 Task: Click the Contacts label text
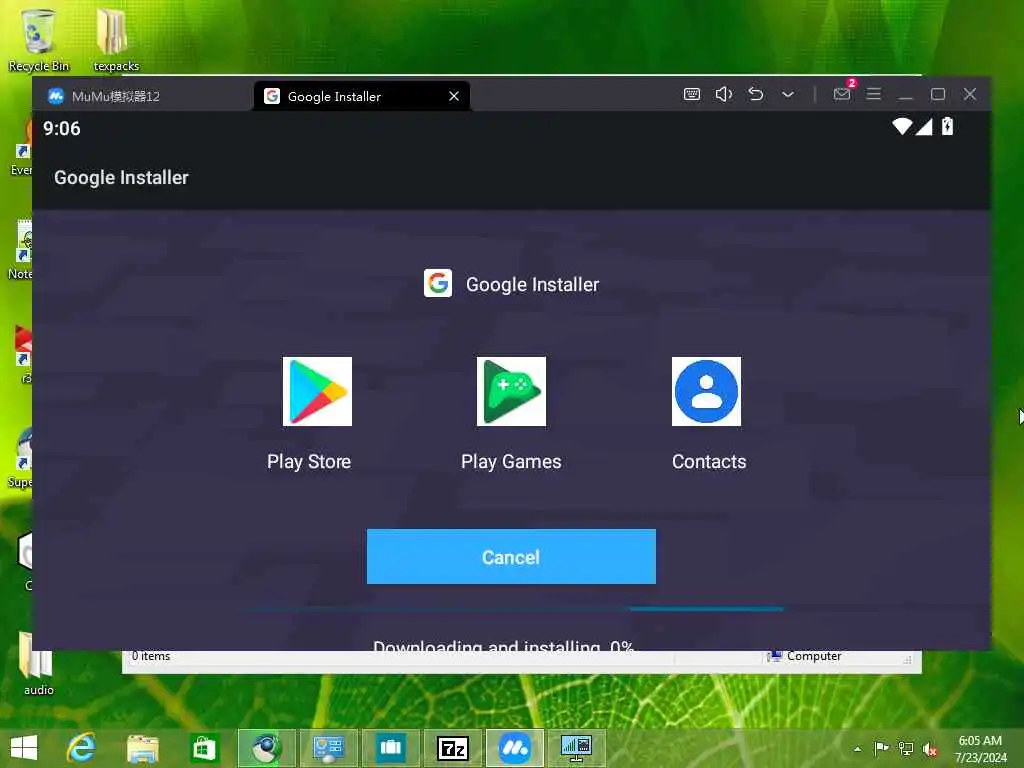tap(709, 462)
